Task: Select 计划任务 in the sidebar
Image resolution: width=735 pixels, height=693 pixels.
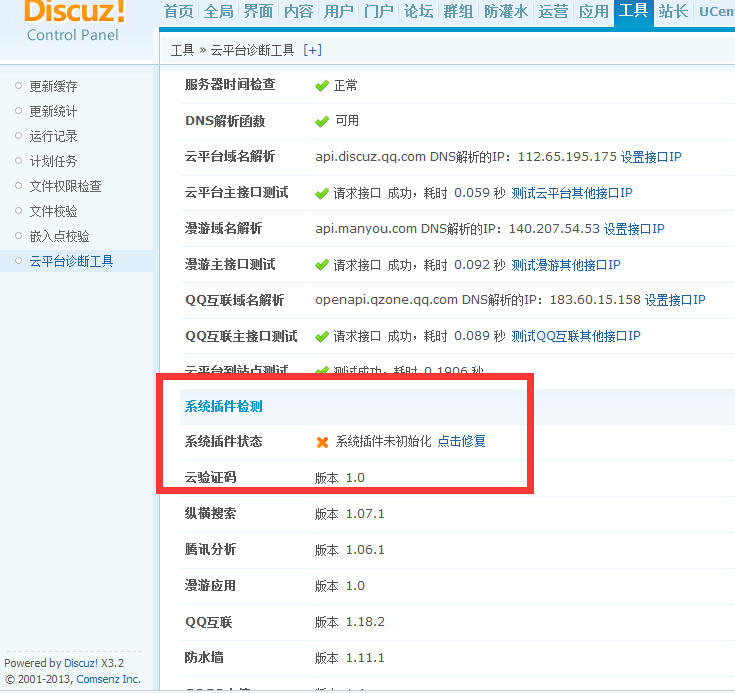Action: tap(53, 161)
